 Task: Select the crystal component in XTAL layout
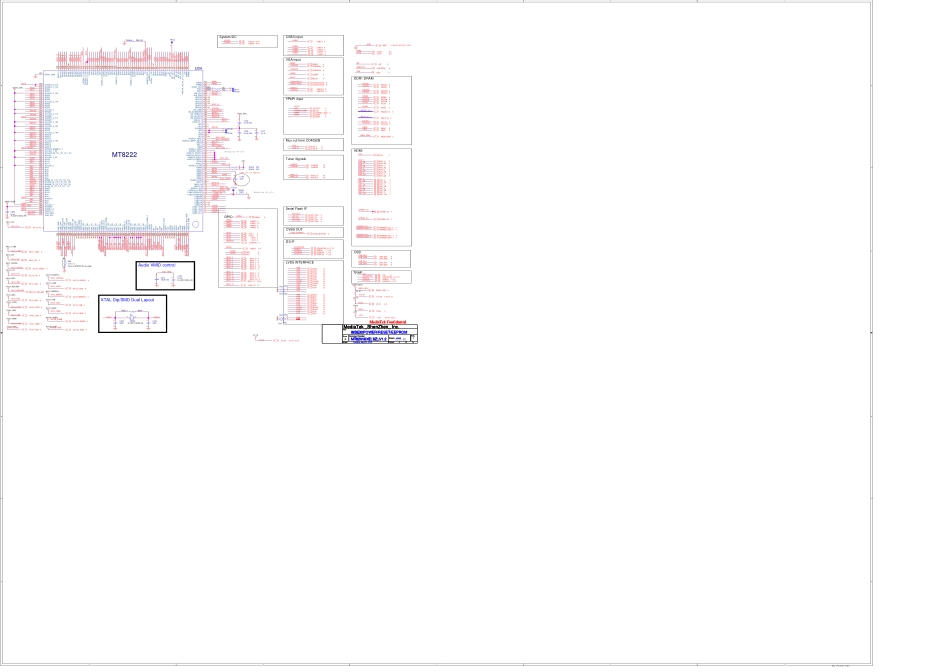tap(132, 319)
